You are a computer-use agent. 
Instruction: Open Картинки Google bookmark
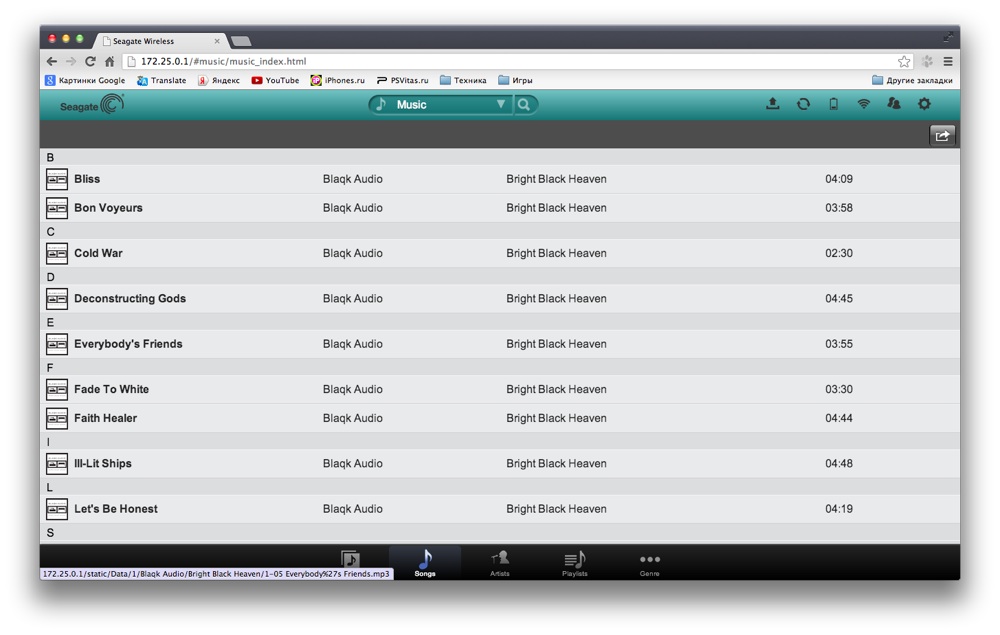(85, 80)
